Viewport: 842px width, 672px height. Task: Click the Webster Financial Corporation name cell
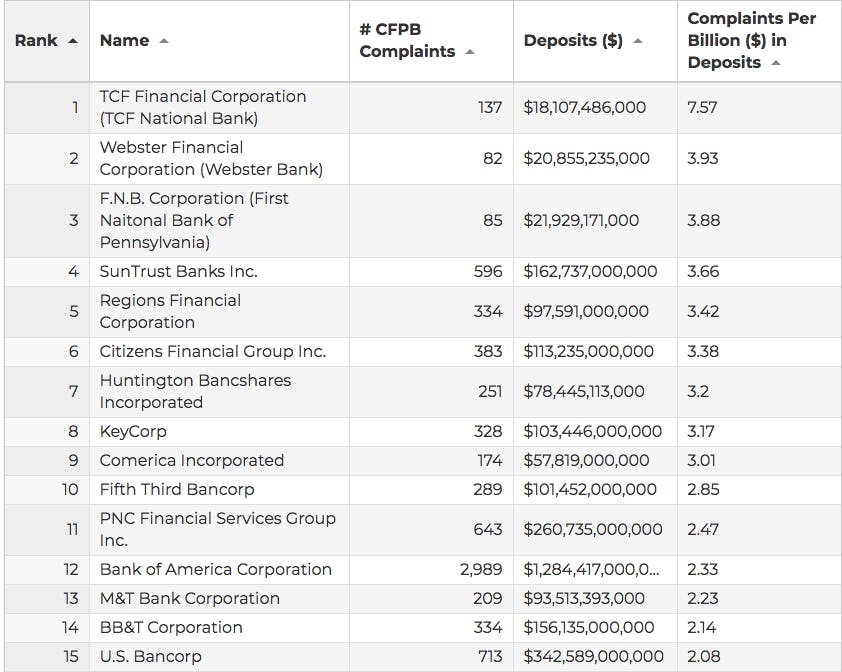211,159
